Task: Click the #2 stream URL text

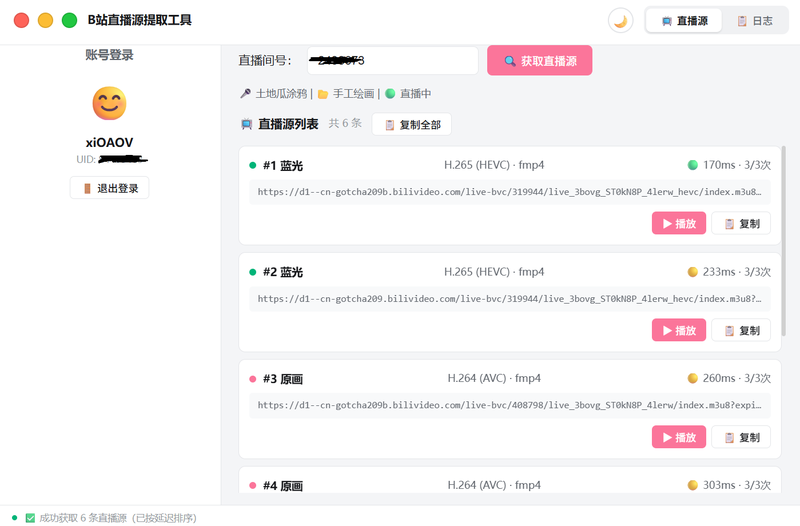Action: 509,299
